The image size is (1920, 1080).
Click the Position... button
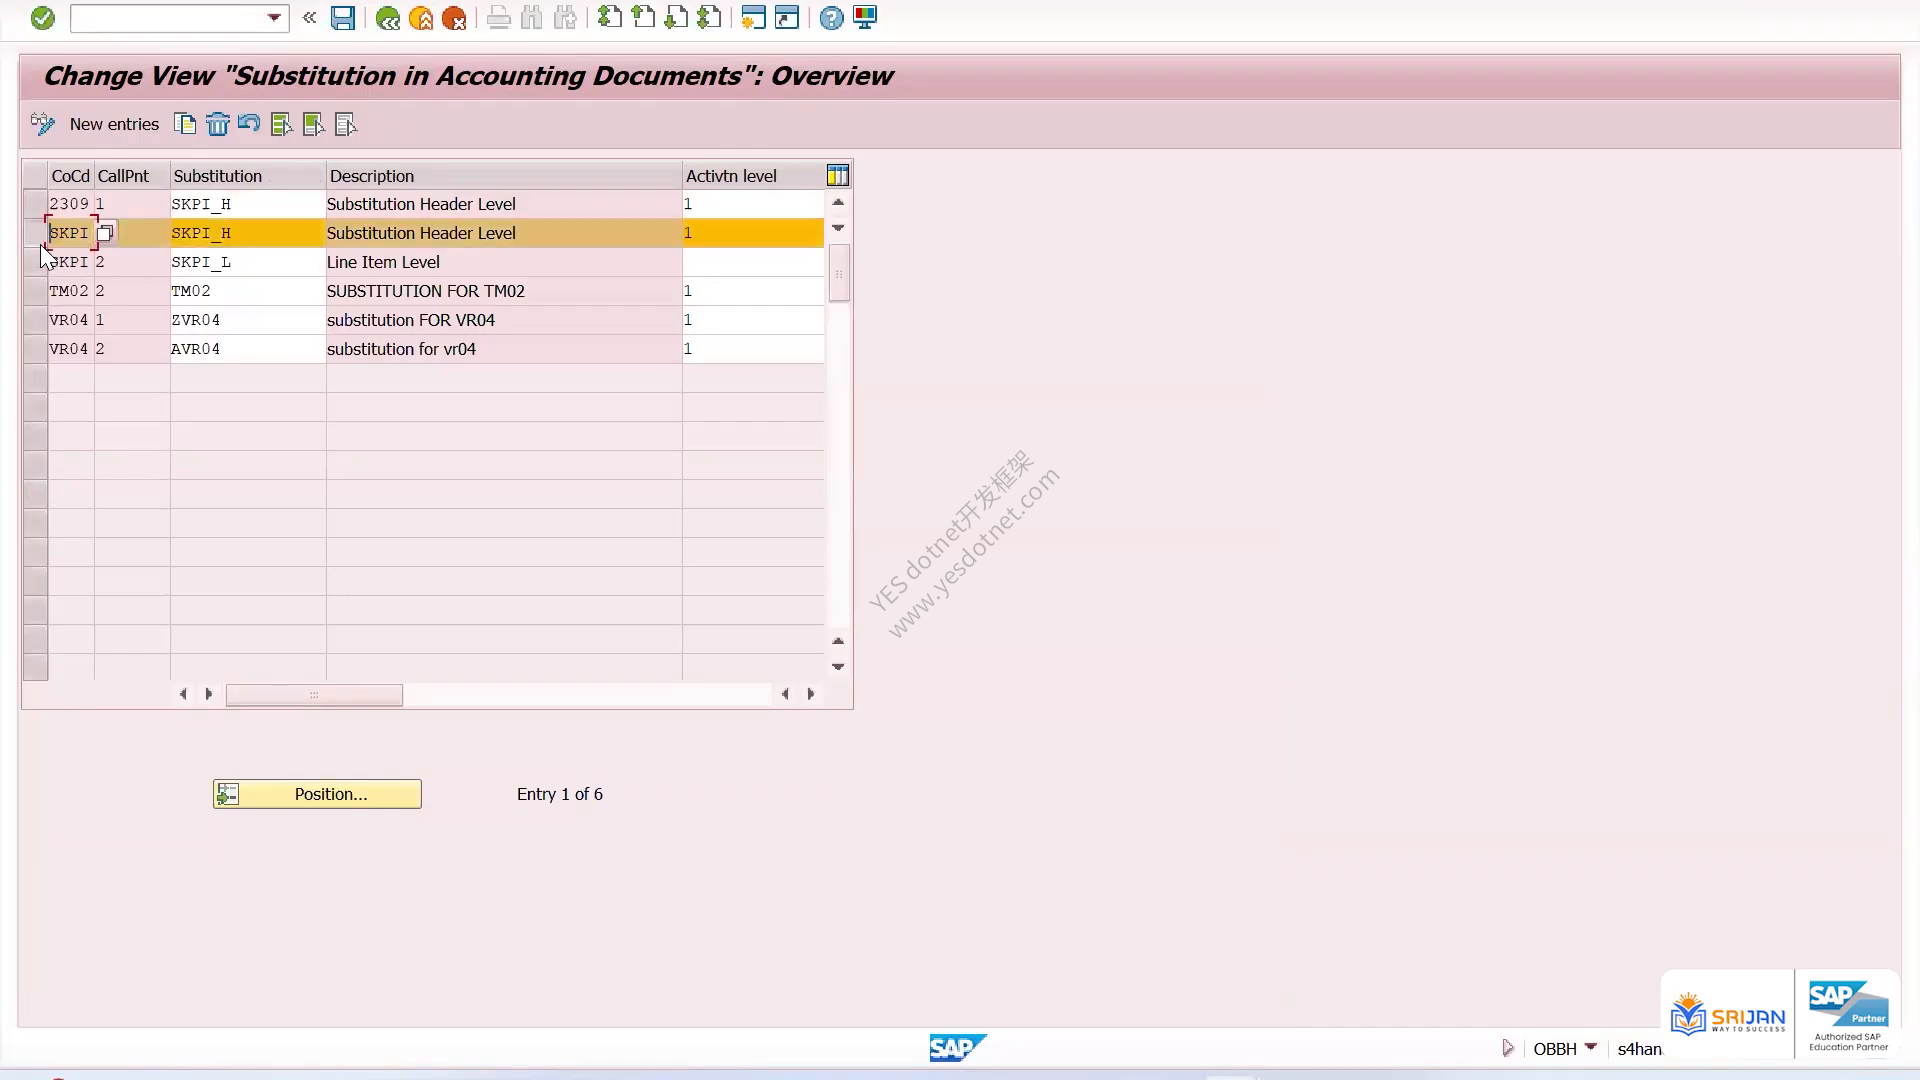(x=317, y=794)
